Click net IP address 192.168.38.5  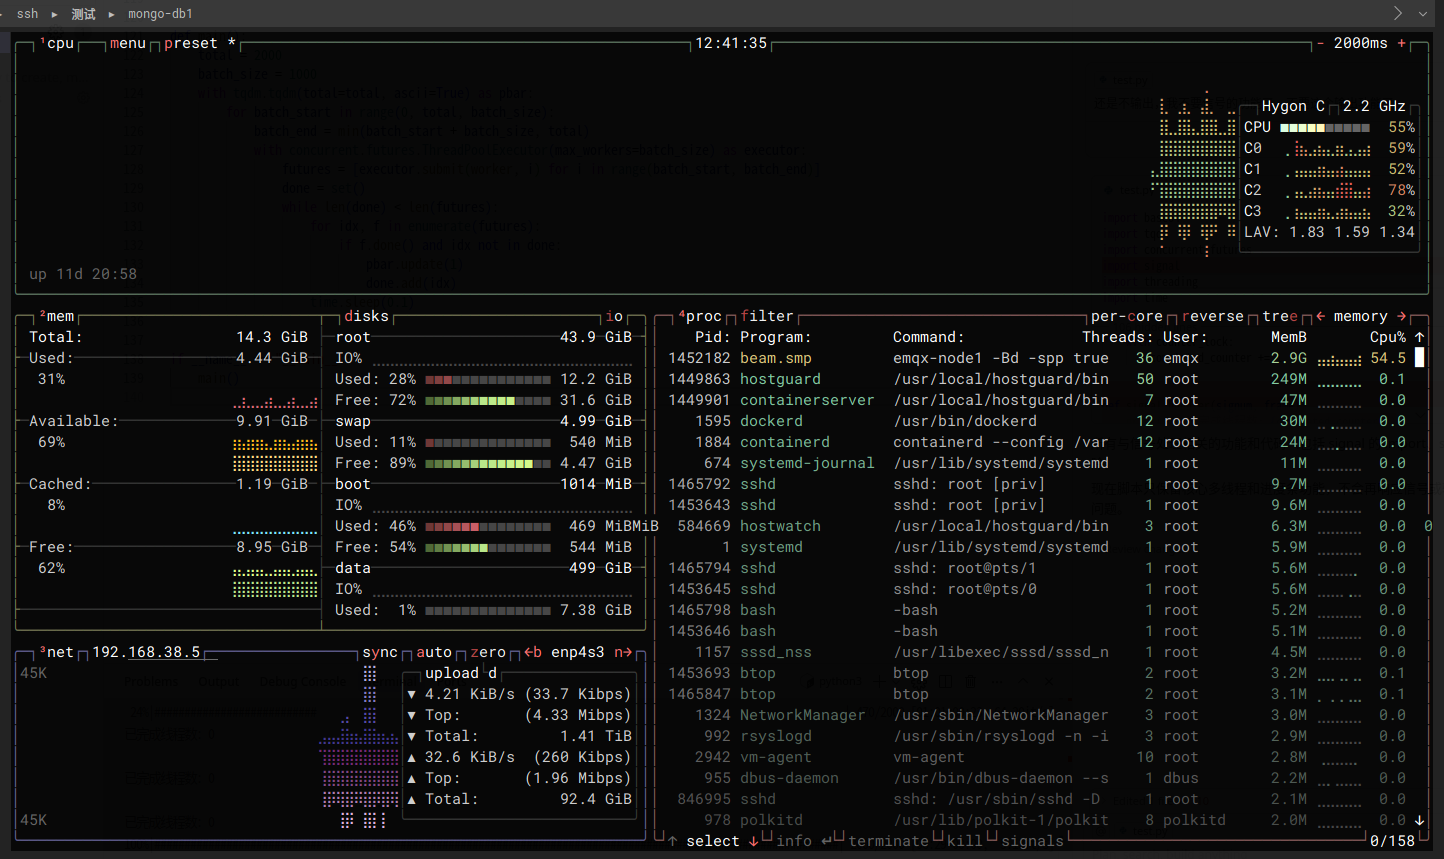click(146, 652)
